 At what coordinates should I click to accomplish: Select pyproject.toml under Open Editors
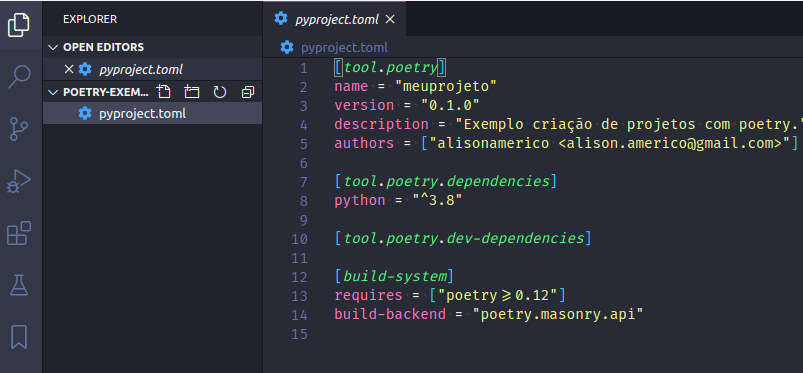click(x=153, y=69)
